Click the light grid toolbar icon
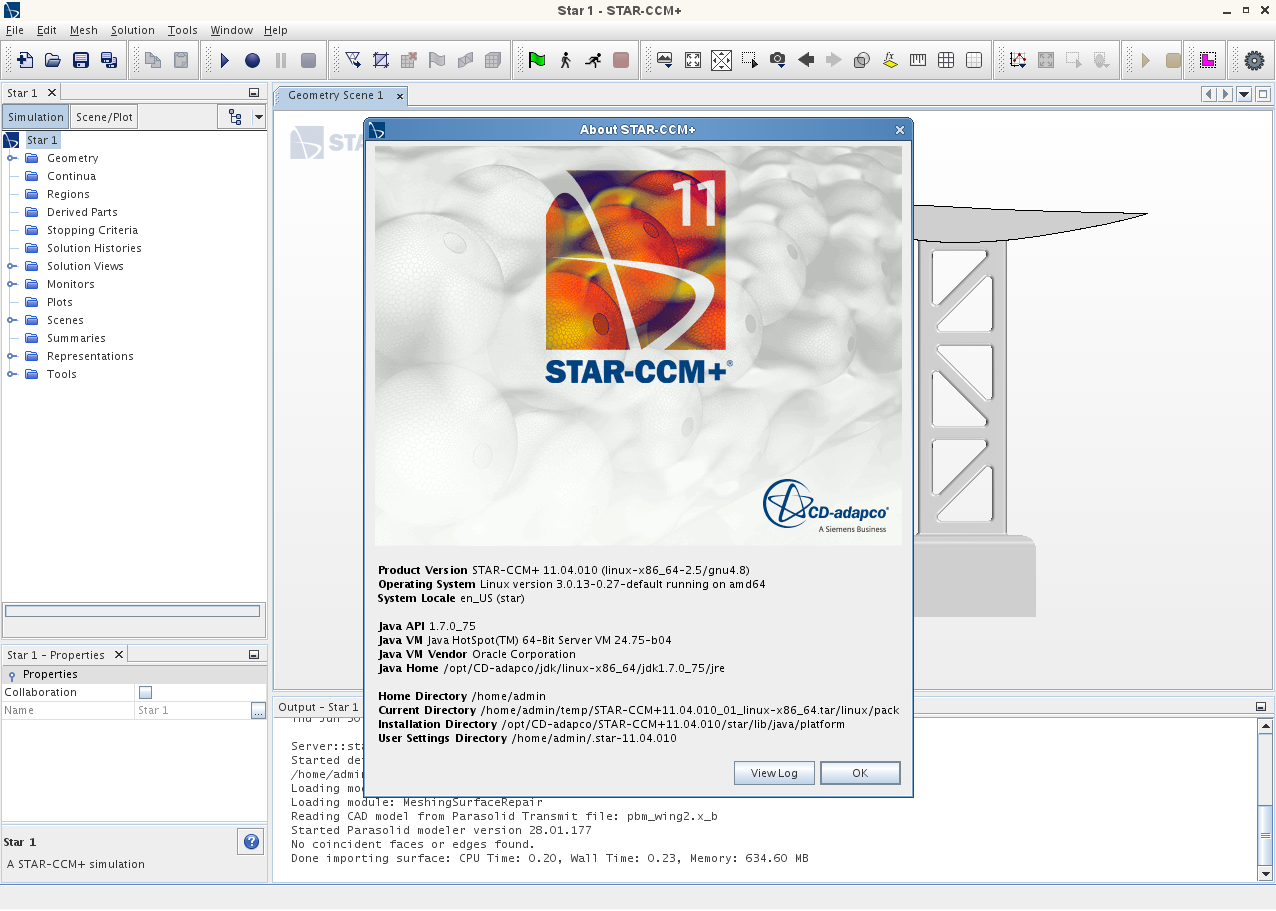 coord(974,60)
